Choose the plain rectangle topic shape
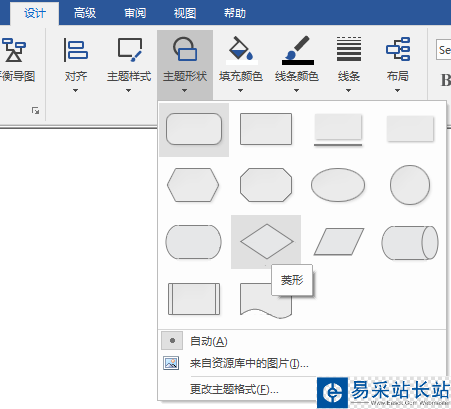 [266, 129]
